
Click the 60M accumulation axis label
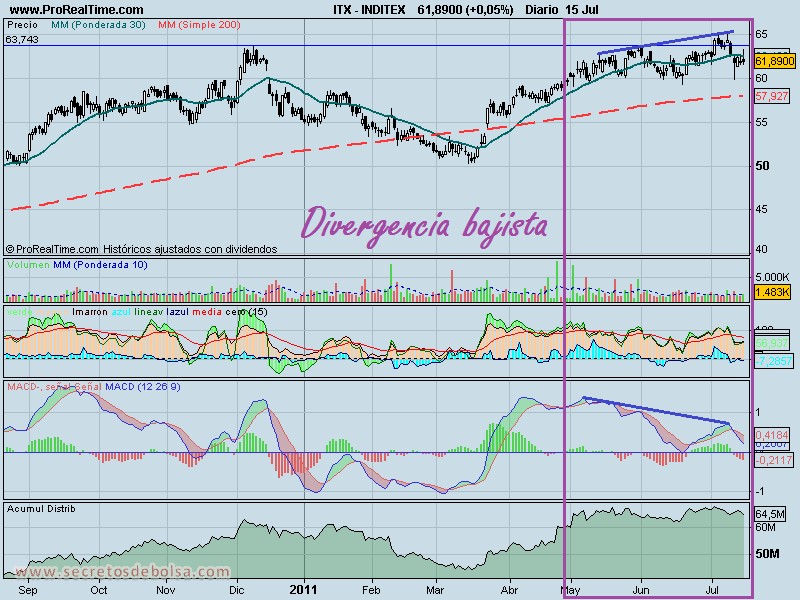765,527
